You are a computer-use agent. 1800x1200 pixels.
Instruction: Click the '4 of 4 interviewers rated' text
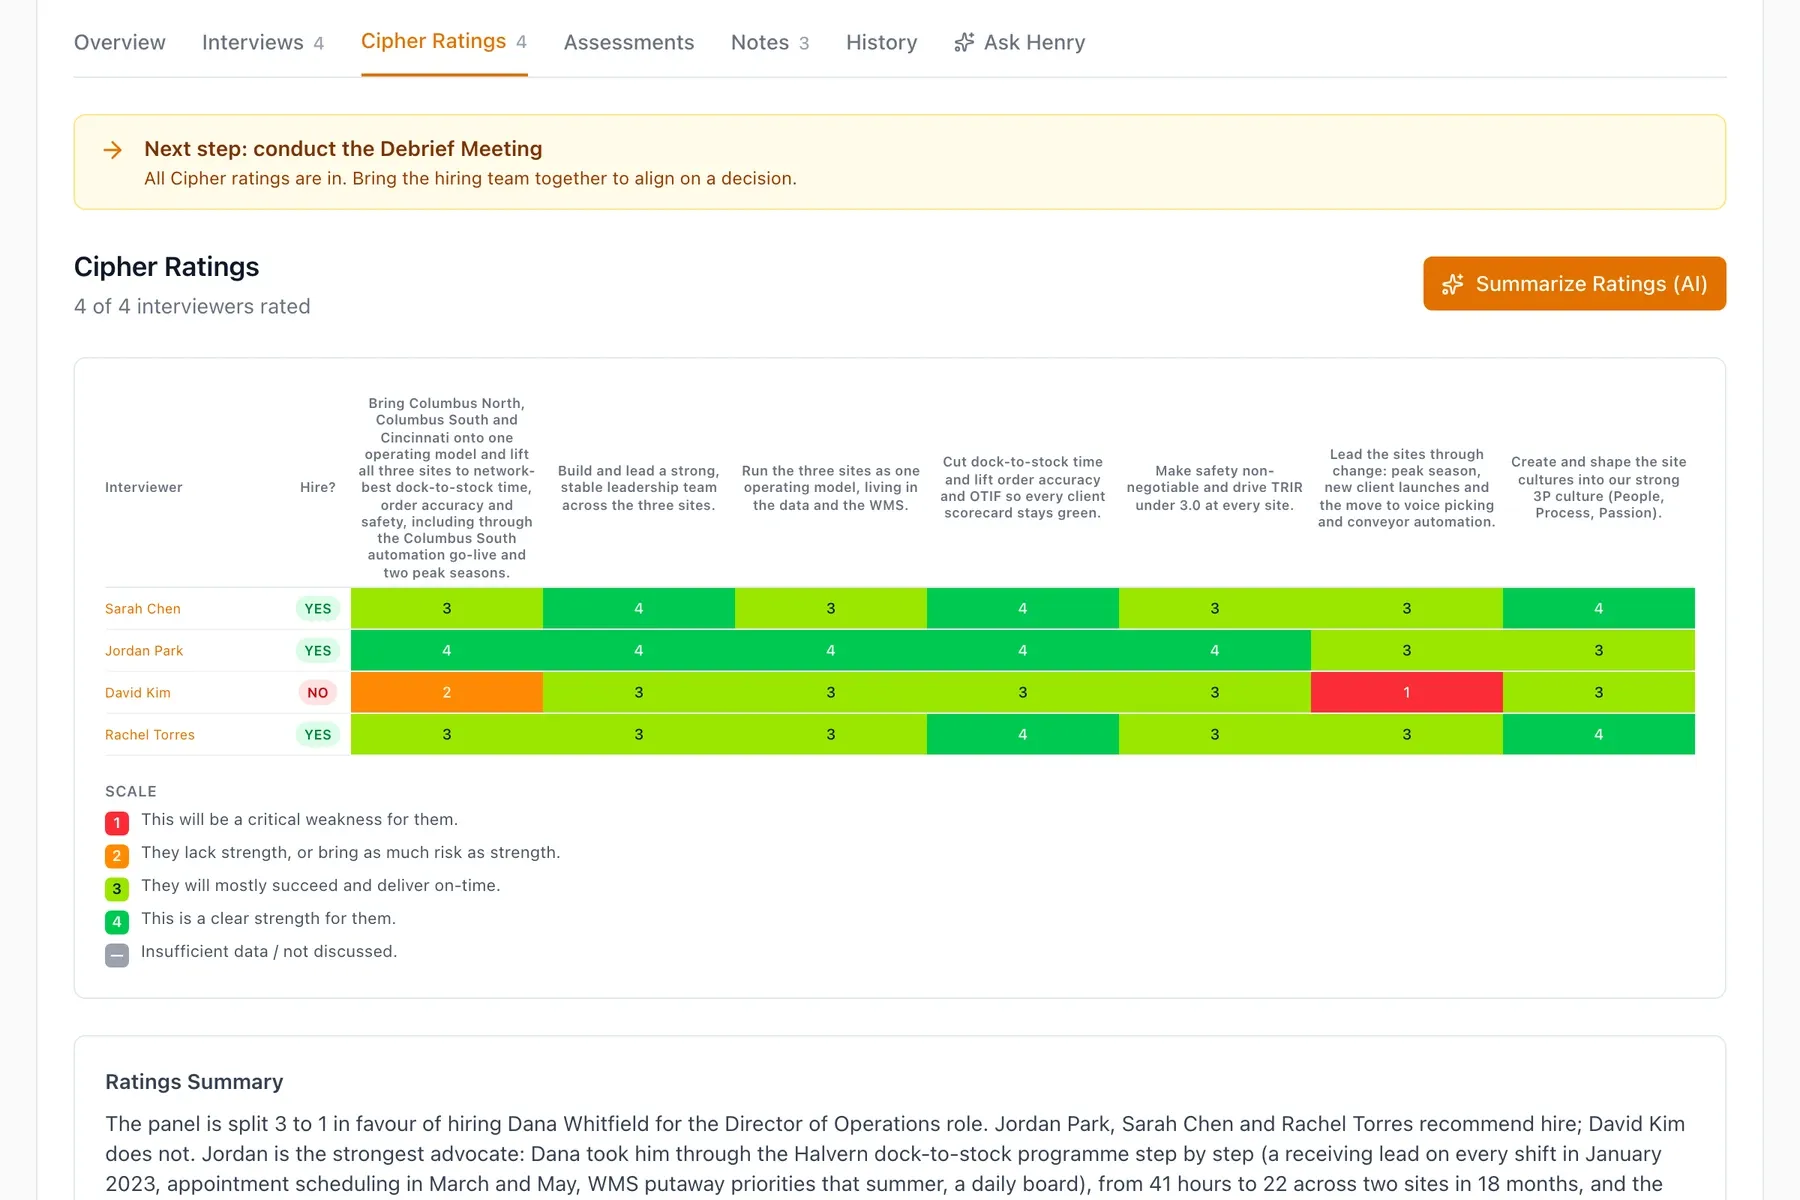point(192,306)
